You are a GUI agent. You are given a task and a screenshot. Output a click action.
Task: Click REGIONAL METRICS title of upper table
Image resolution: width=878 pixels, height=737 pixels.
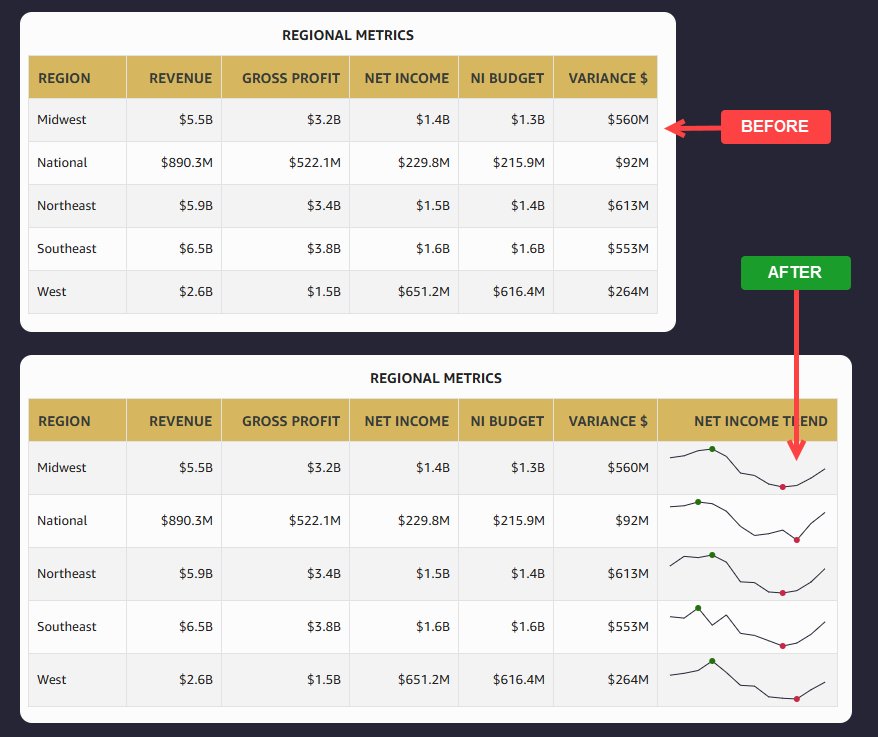348,35
